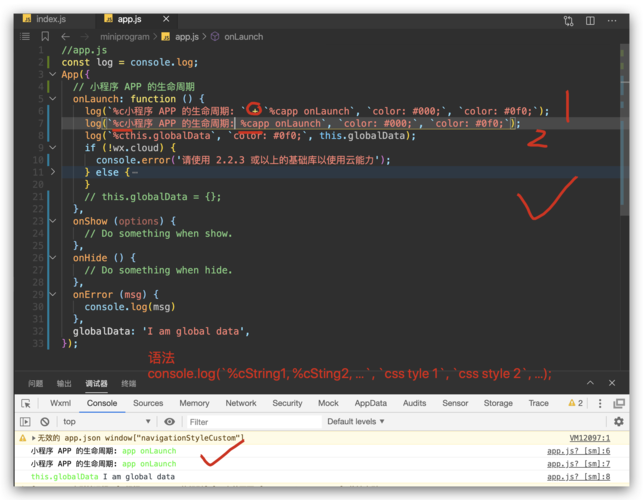The height and width of the screenshot is (500, 643).
Task: Select the Console devtools tab
Action: [x=102, y=403]
